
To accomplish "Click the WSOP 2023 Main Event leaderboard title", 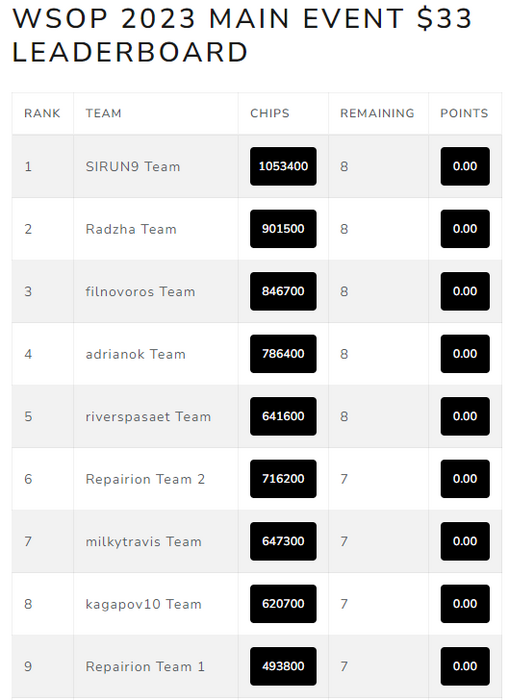I will pyautogui.click(x=242, y=35).
